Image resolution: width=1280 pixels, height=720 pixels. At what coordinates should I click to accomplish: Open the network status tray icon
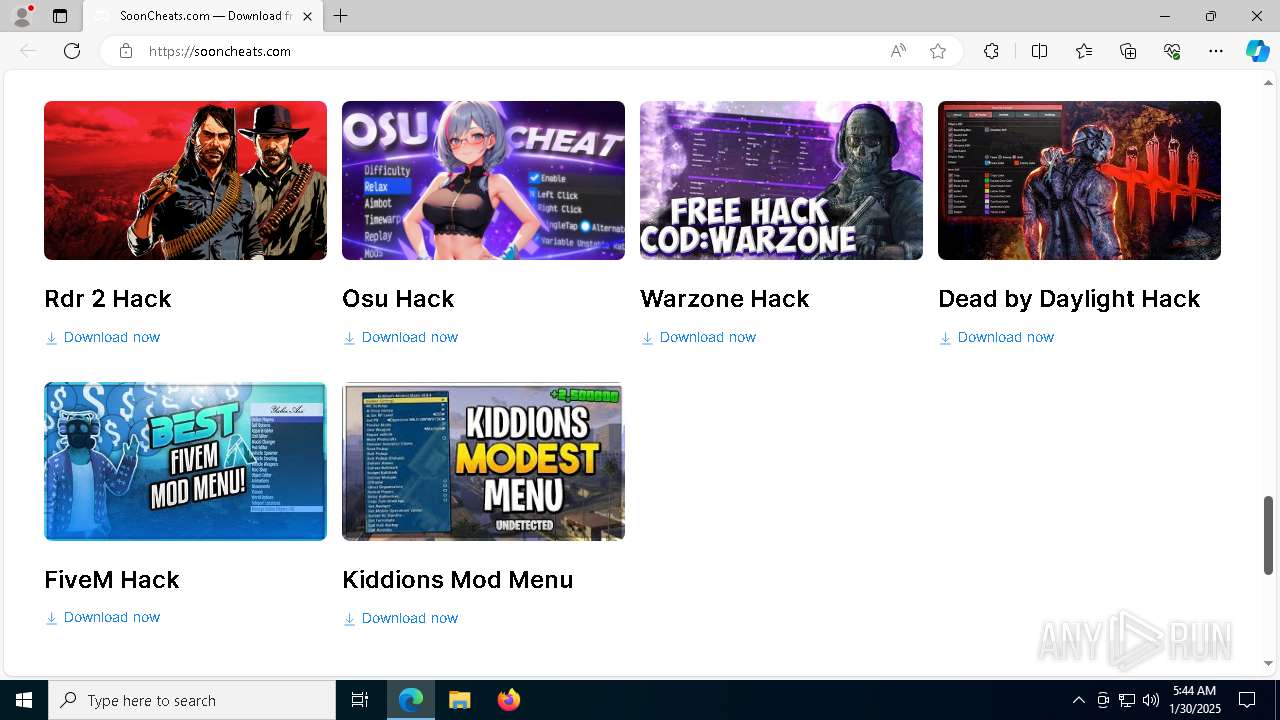pyautogui.click(x=1127, y=700)
